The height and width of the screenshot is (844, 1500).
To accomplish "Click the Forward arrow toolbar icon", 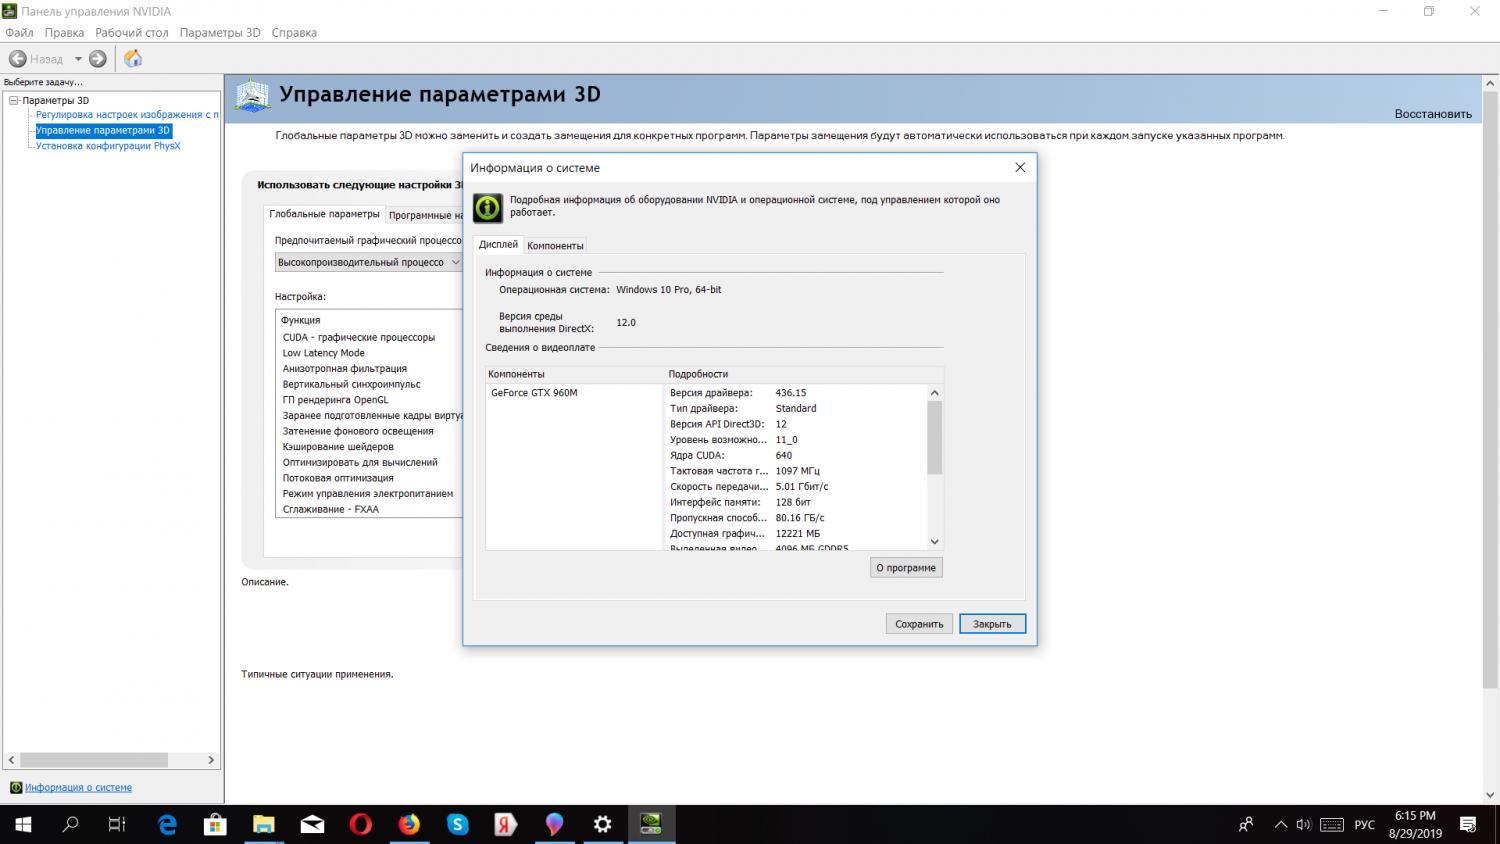I will [x=98, y=59].
